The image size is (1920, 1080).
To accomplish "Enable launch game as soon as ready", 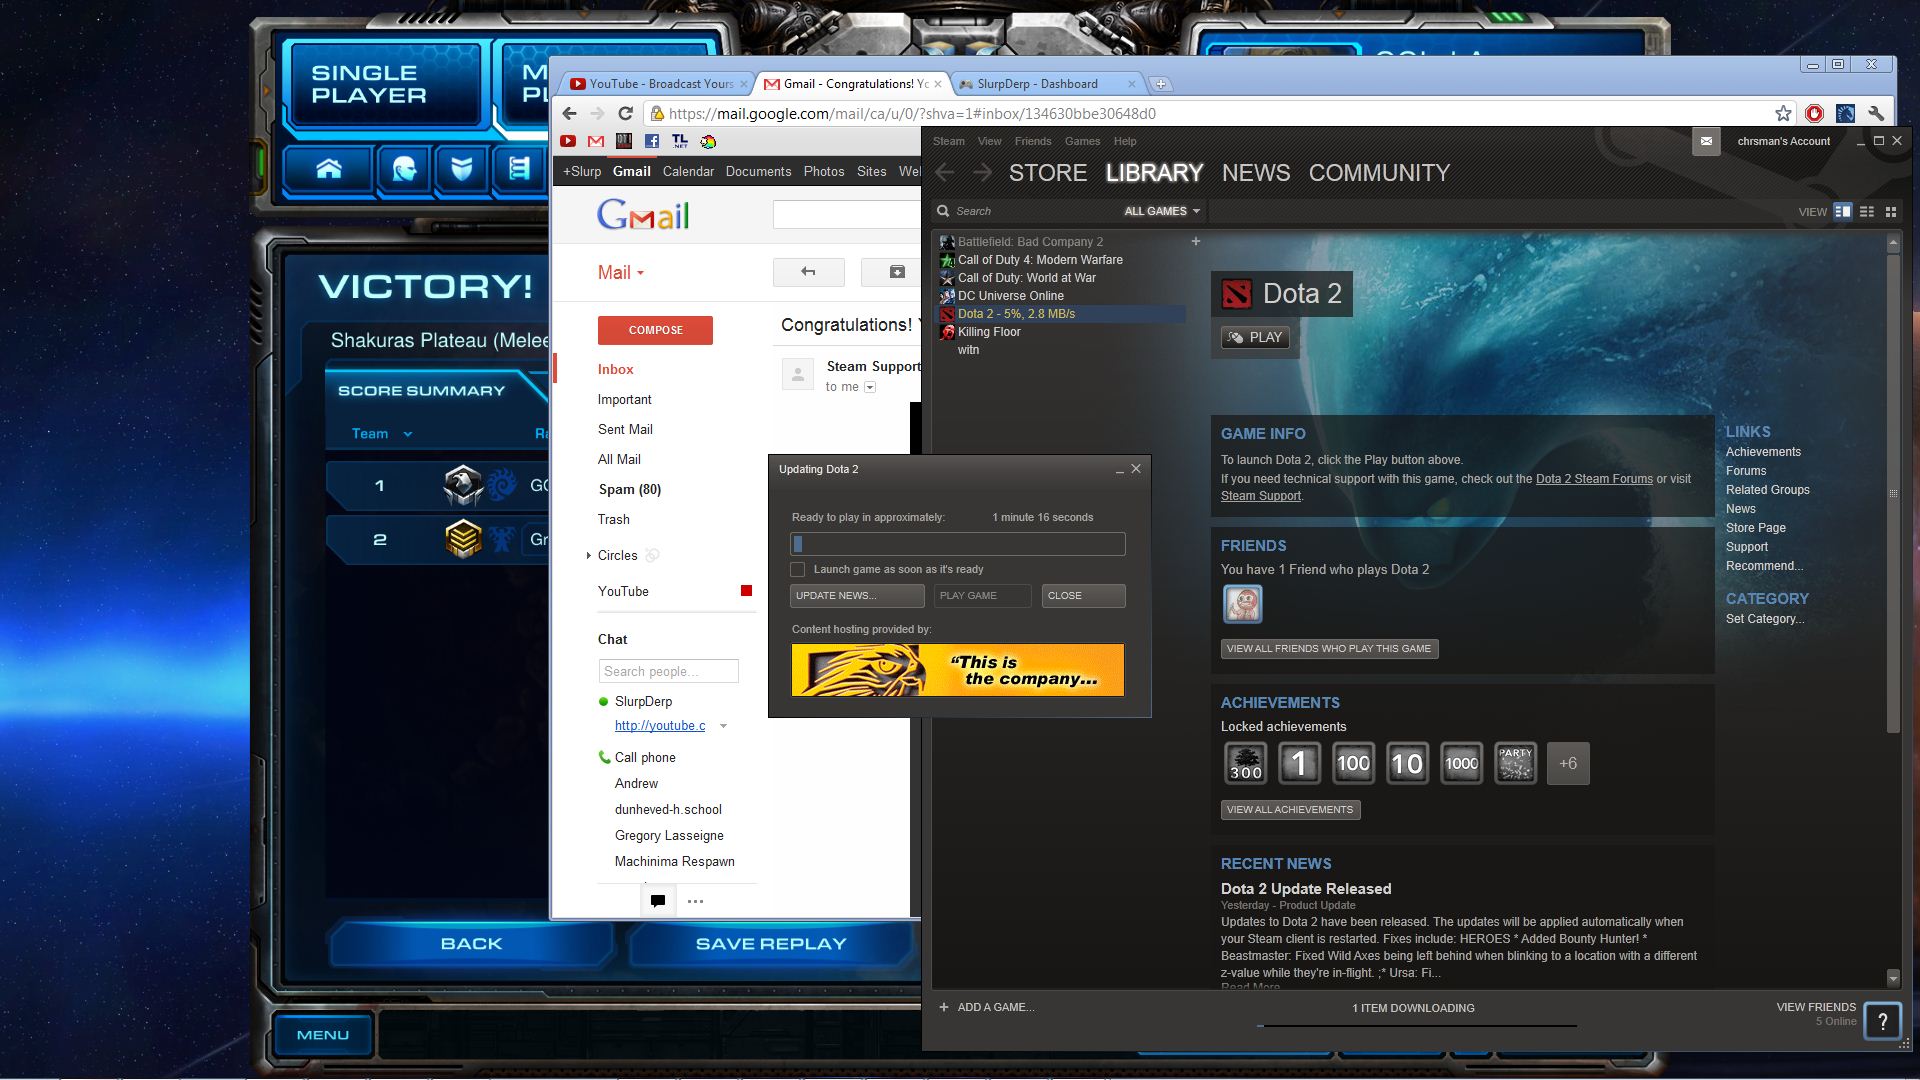I will click(x=797, y=569).
